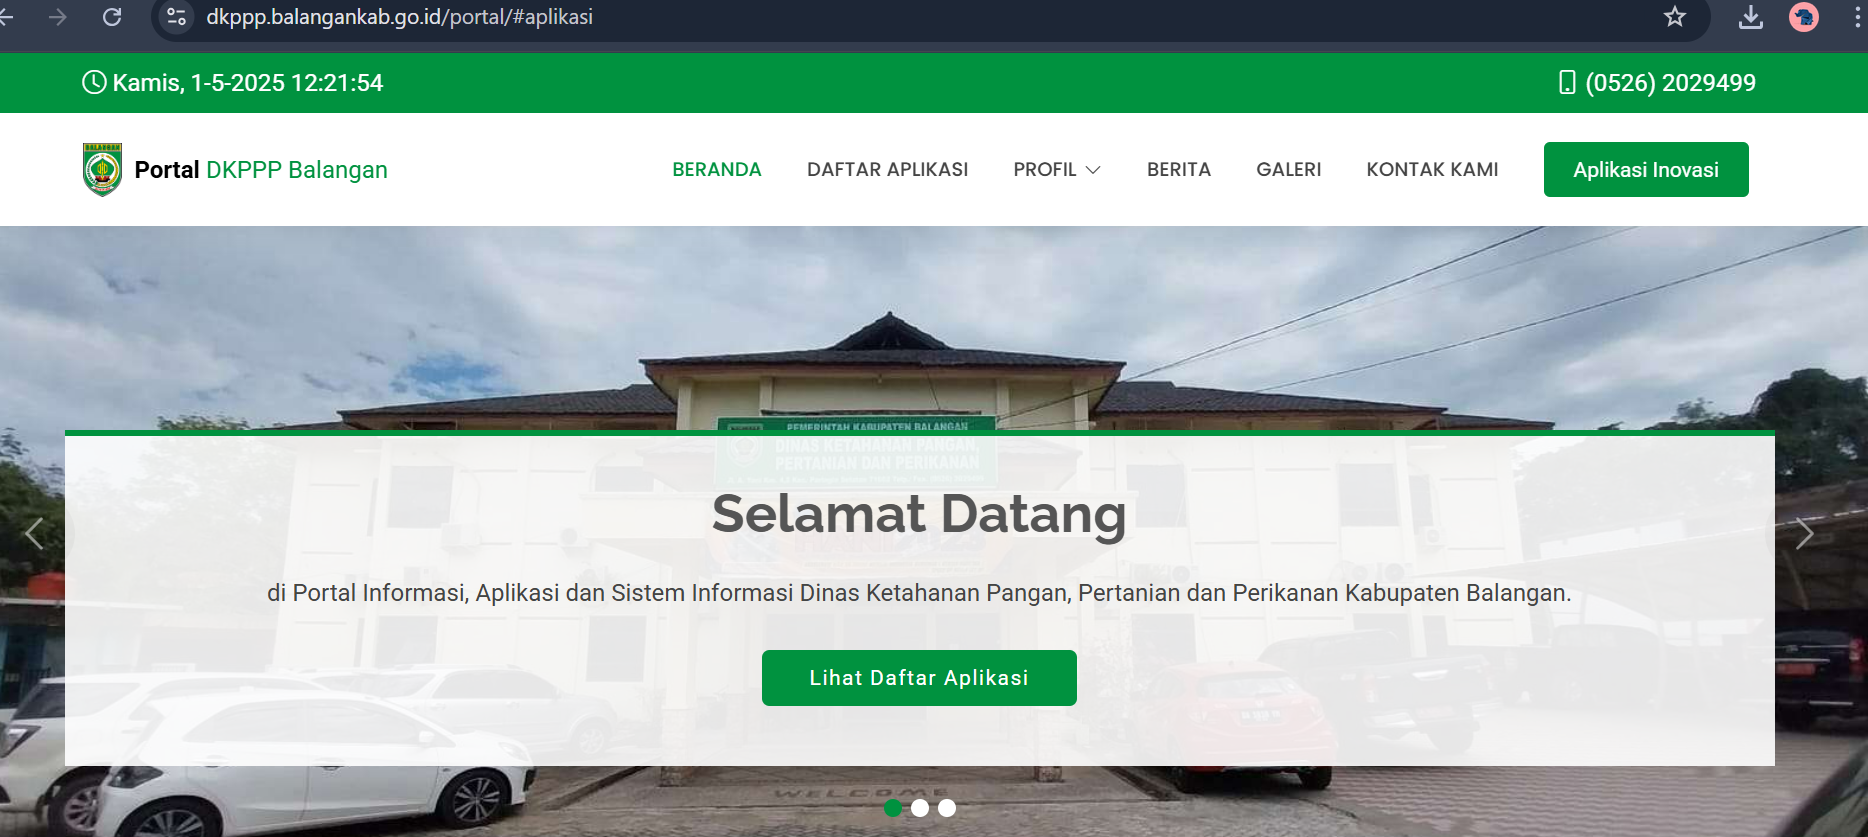Open the browser downloads icon

pos(1751,17)
